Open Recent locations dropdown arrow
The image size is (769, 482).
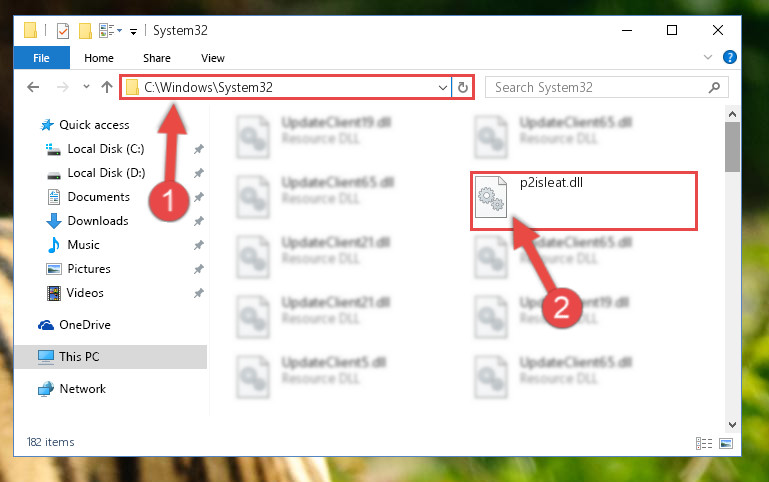pos(86,87)
